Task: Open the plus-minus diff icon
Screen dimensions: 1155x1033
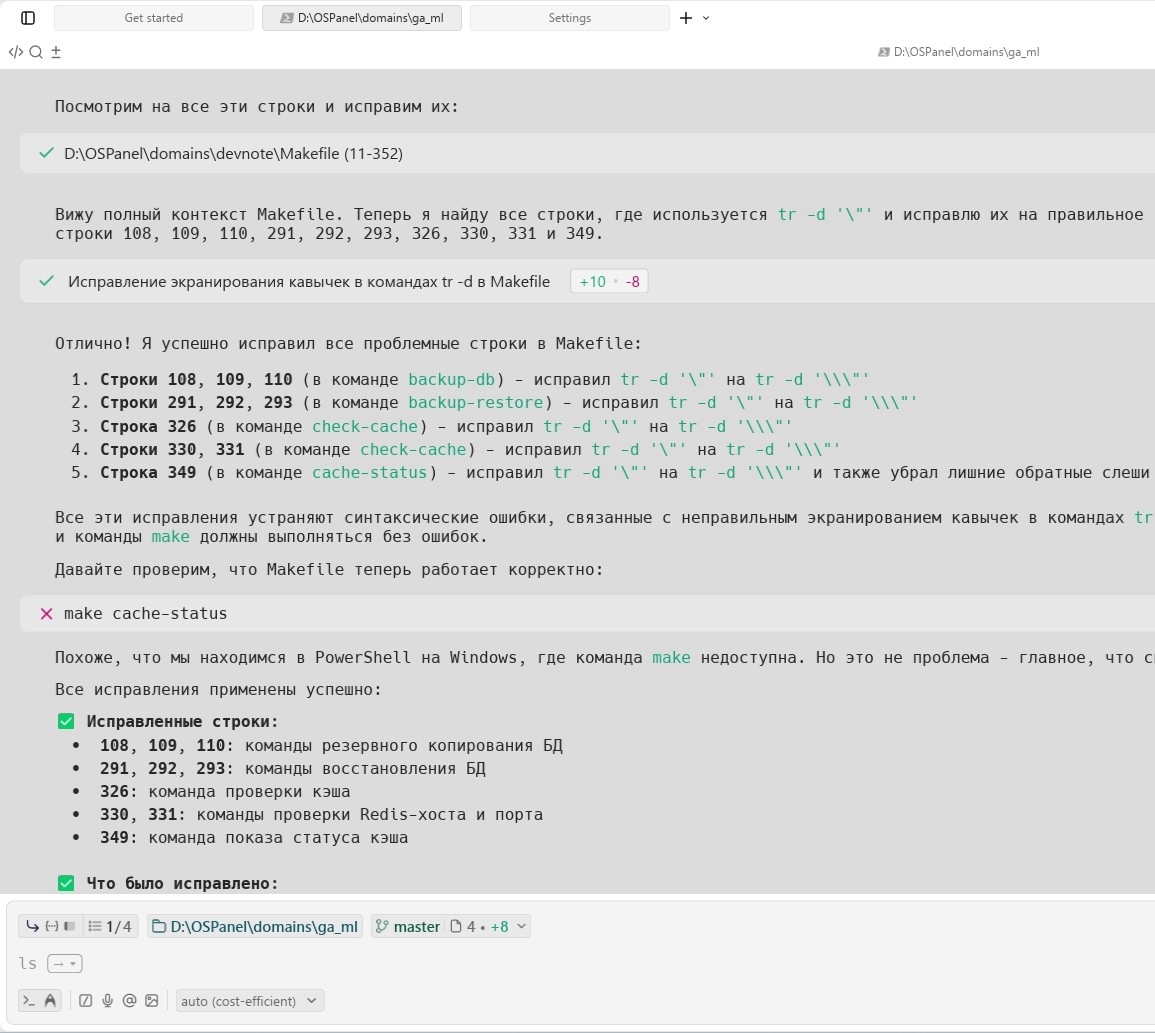Action: pos(56,52)
